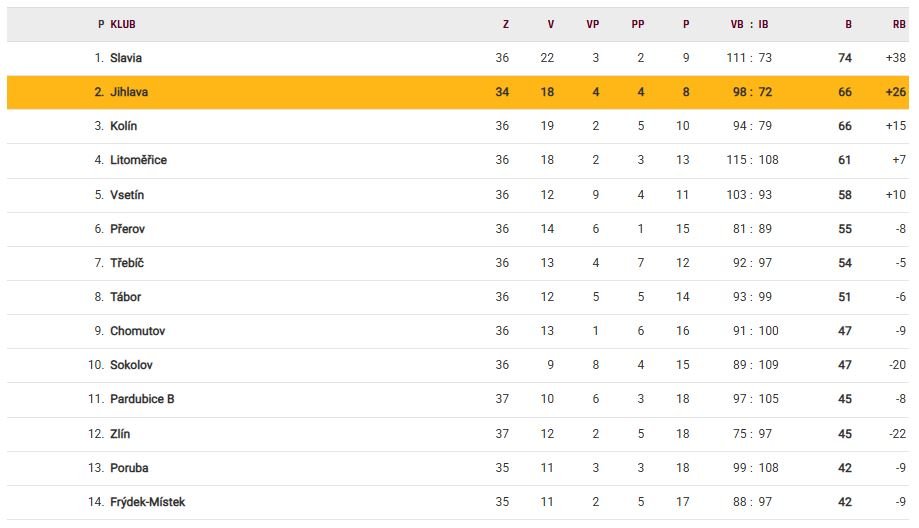Screen dimensions: 919x528
Task: Sort by the KLUB column header
Action: [x=123, y=25]
